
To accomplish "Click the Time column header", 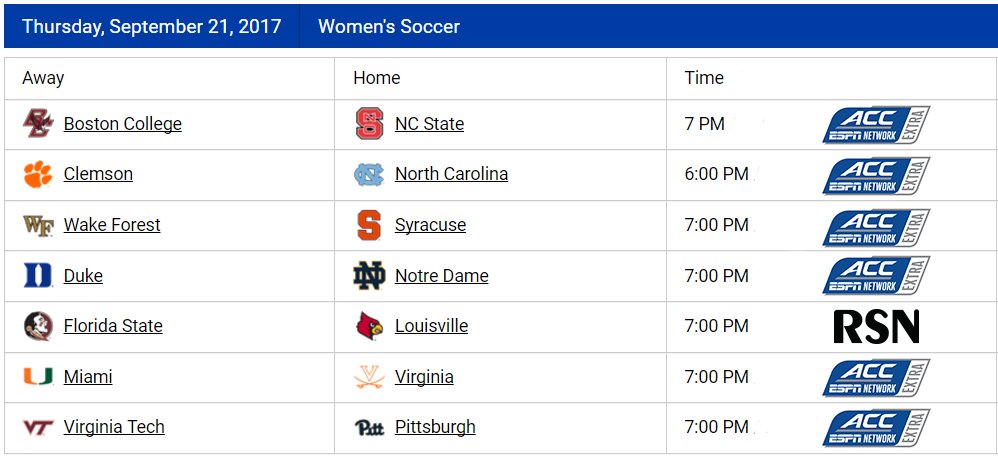I will click(x=704, y=78).
